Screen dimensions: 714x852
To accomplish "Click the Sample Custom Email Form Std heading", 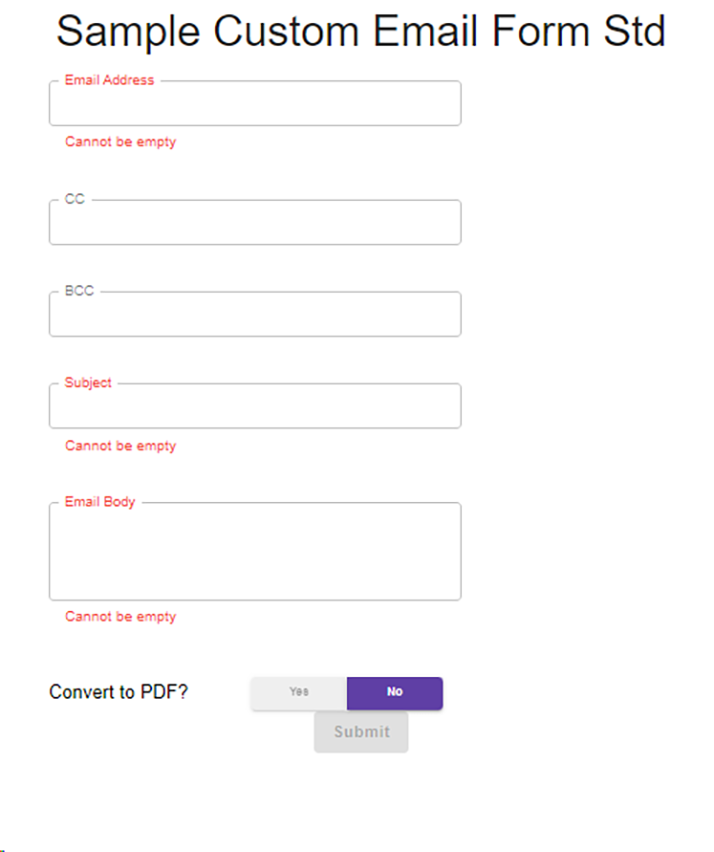I will [361, 31].
